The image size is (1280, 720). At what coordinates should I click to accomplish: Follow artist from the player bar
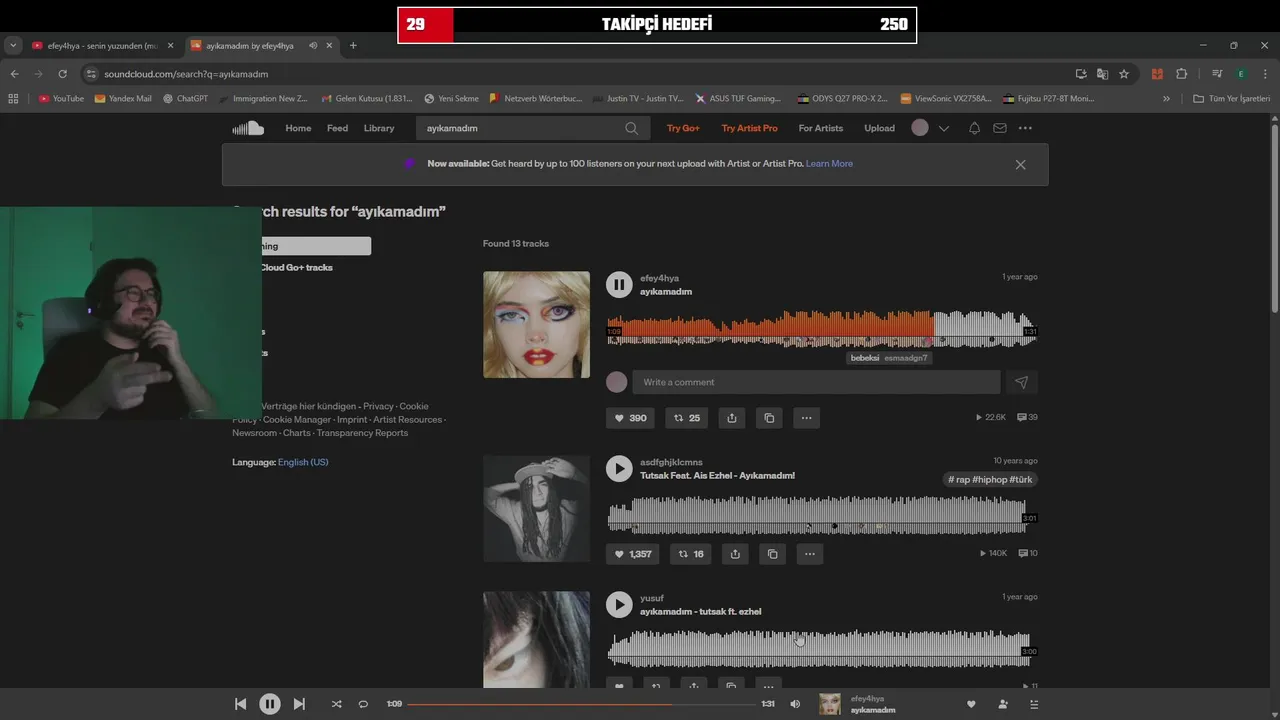tap(1003, 704)
